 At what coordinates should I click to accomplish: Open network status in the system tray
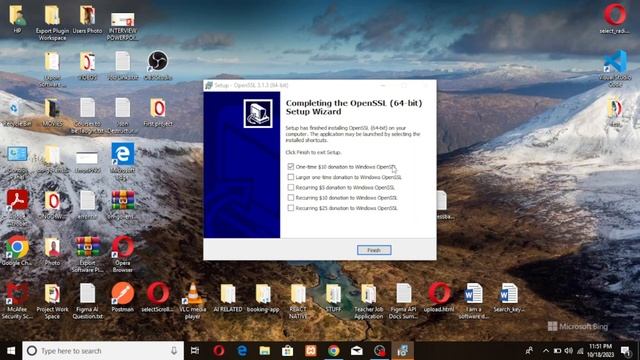click(580, 351)
